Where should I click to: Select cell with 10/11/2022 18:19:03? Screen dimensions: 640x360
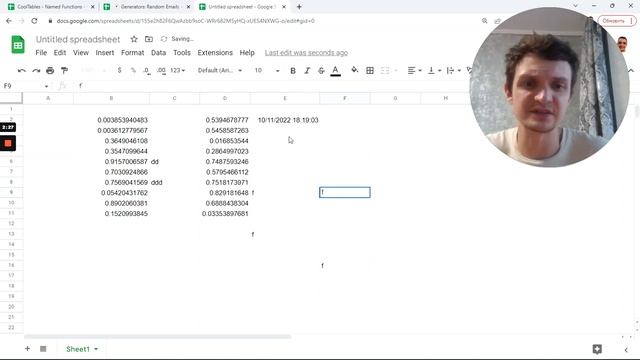click(x=285, y=120)
